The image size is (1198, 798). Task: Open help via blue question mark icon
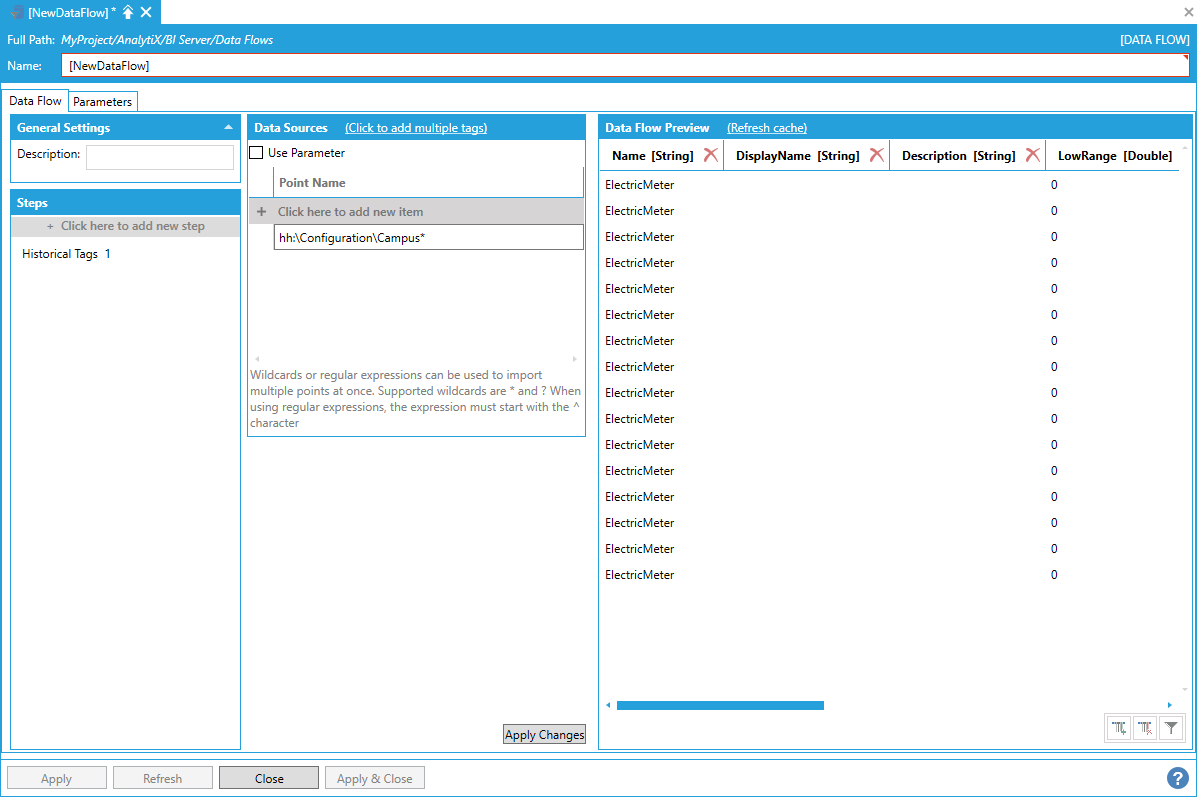pos(1177,778)
